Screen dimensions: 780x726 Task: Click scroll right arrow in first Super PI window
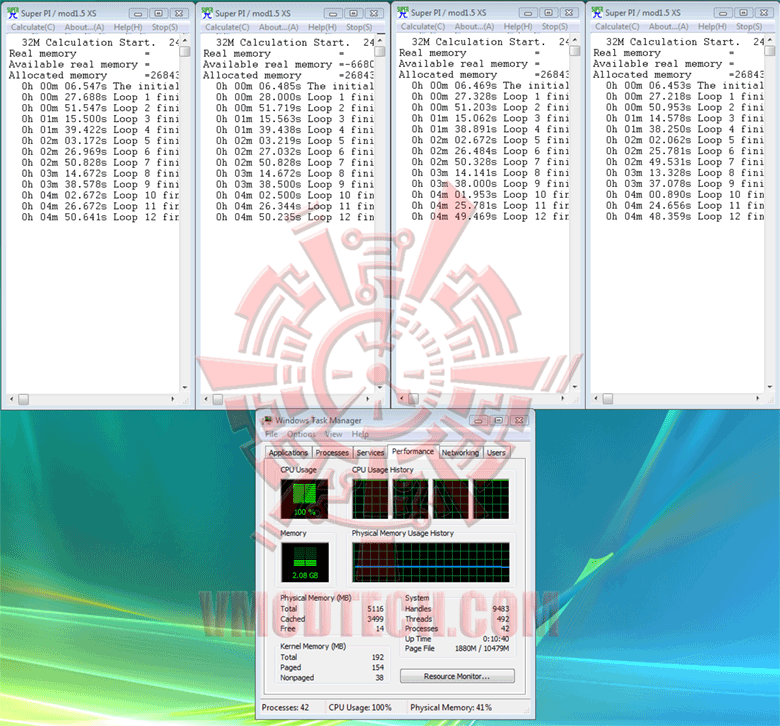(x=173, y=399)
